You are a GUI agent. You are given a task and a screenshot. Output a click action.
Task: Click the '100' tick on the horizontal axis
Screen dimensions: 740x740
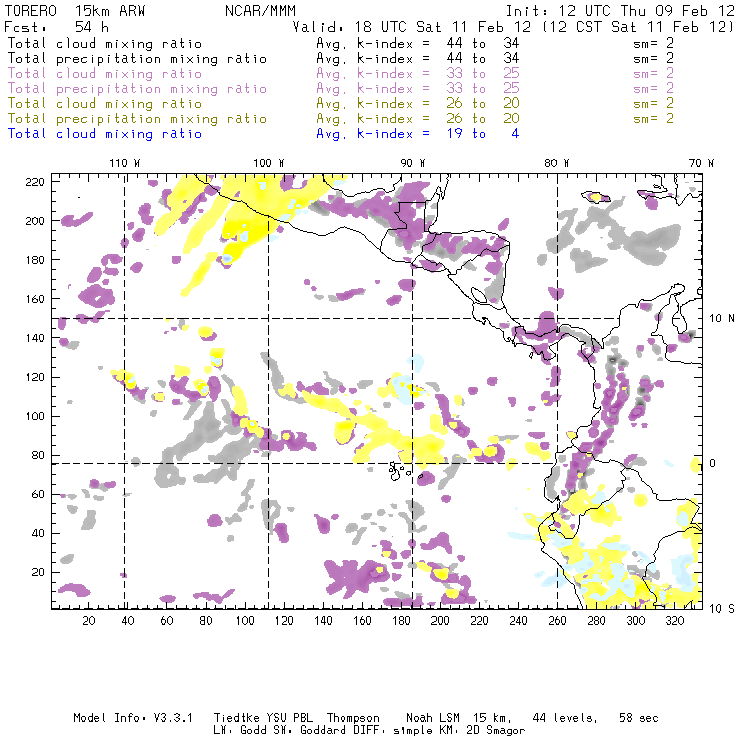(x=245, y=621)
